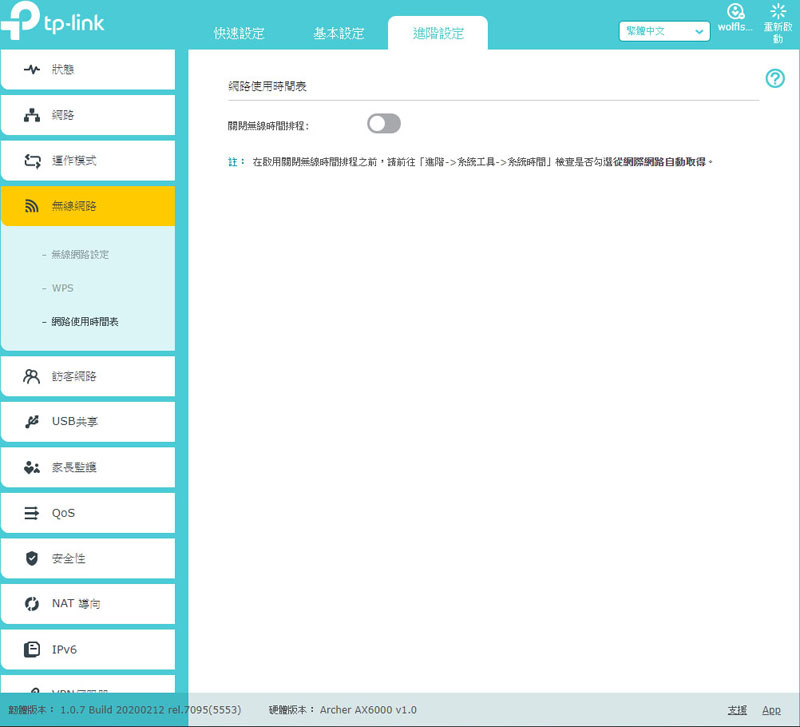800x727 pixels.
Task: Click the 家長監護 parental control icon
Action: pos(32,467)
